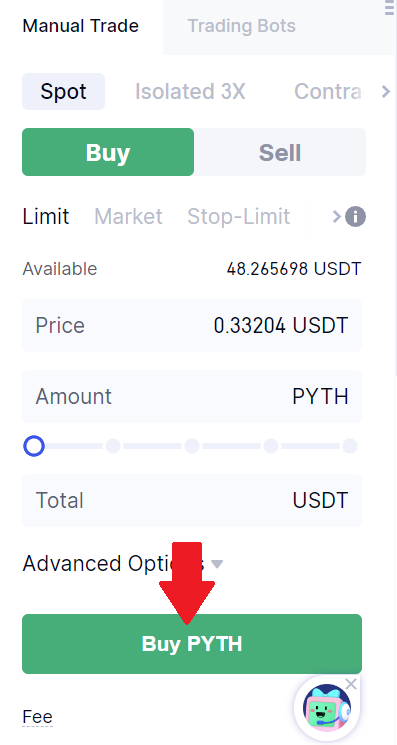Open the menu icon at top right
The width and height of the screenshot is (397, 745).
click(x=390, y=8)
